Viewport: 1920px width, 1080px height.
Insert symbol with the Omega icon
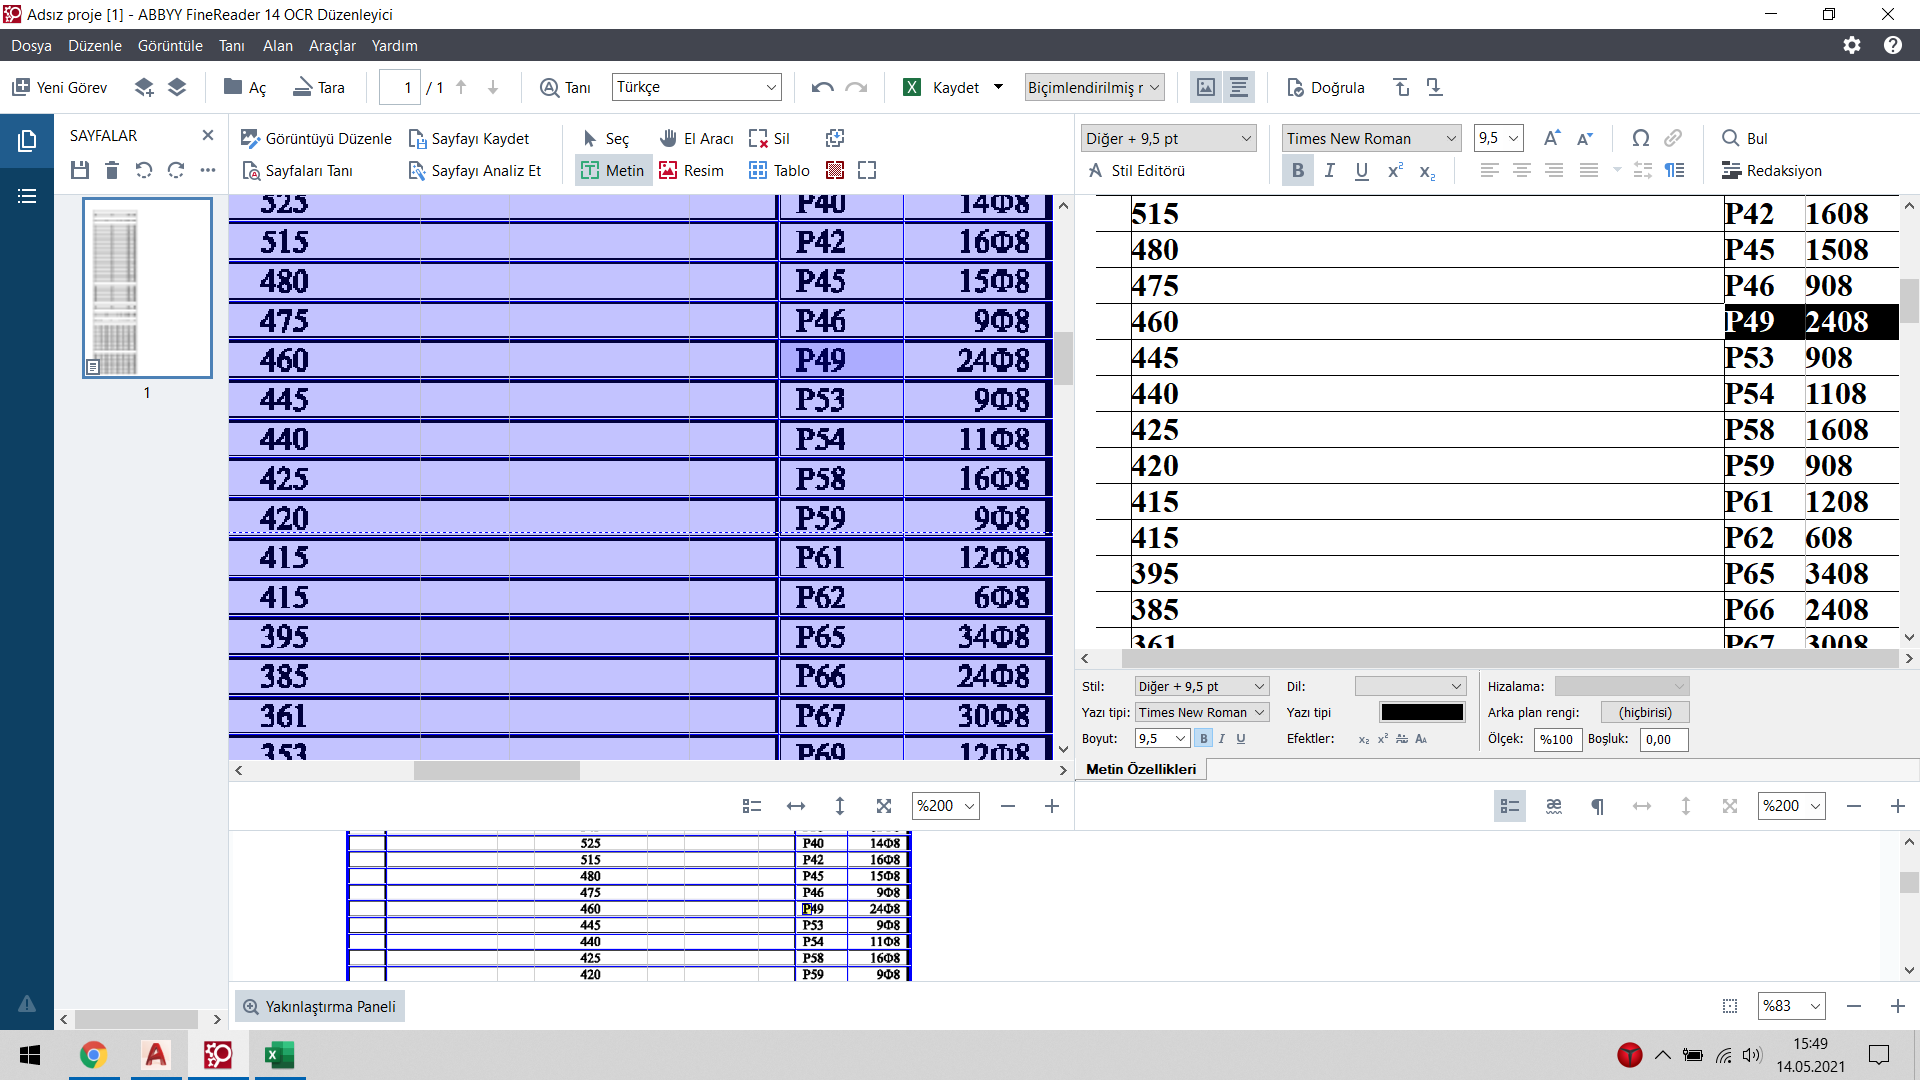(x=1640, y=139)
